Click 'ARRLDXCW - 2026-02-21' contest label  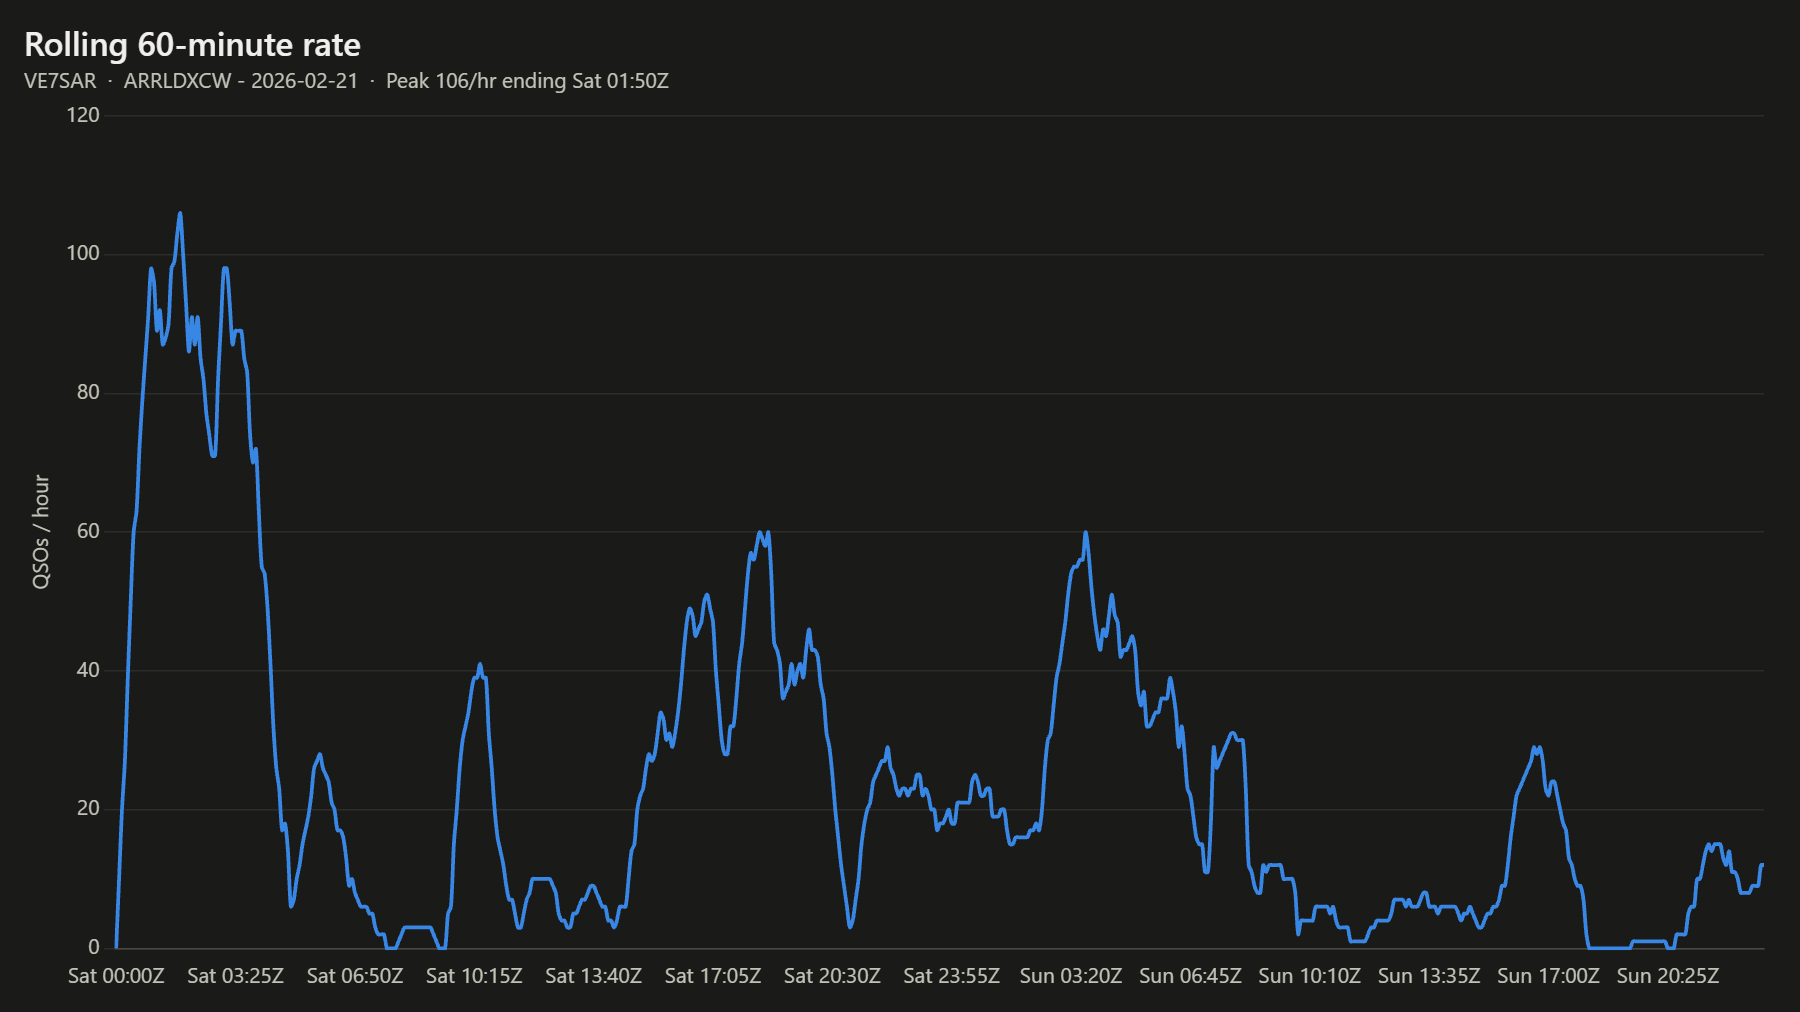(x=241, y=81)
